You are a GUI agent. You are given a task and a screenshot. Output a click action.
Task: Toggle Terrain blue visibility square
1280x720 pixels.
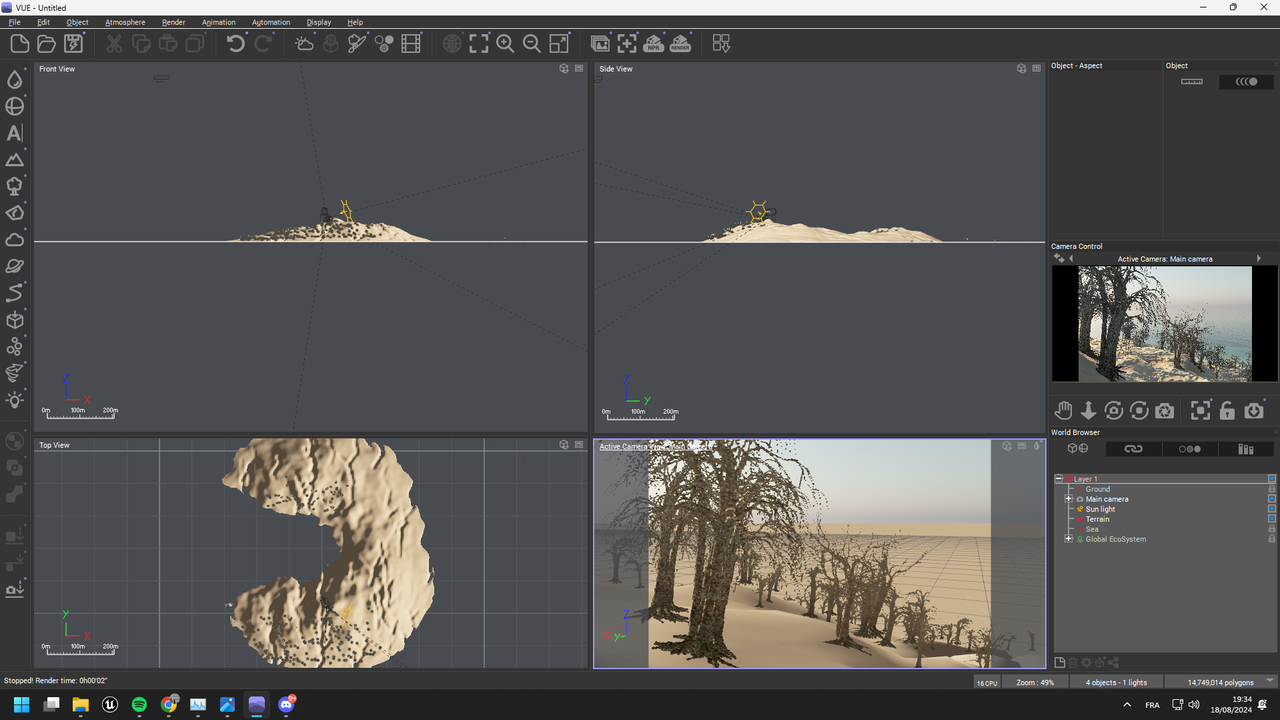tap(1272, 519)
